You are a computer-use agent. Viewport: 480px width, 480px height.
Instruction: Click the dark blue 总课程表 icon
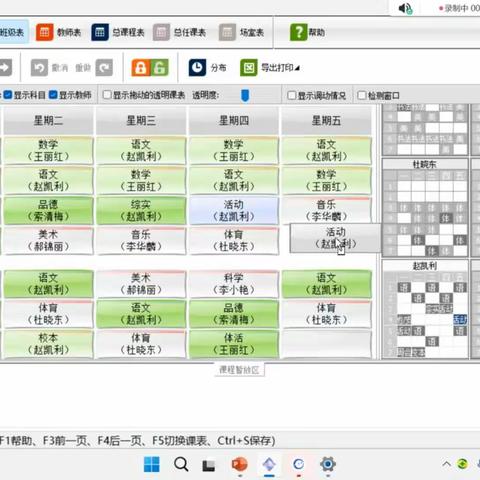pyautogui.click(x=100, y=32)
